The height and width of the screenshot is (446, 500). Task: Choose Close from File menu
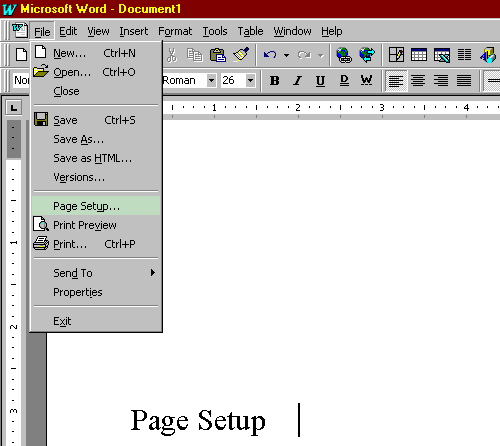click(96, 91)
